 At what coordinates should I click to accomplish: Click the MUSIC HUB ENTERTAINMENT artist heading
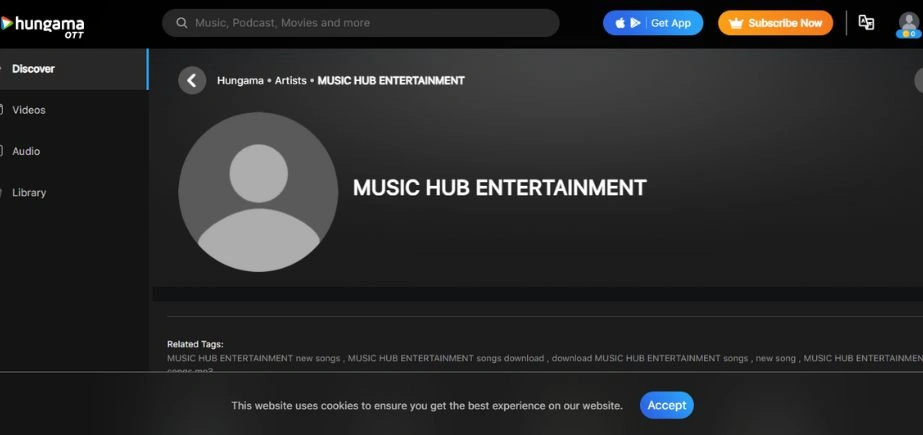pos(499,187)
